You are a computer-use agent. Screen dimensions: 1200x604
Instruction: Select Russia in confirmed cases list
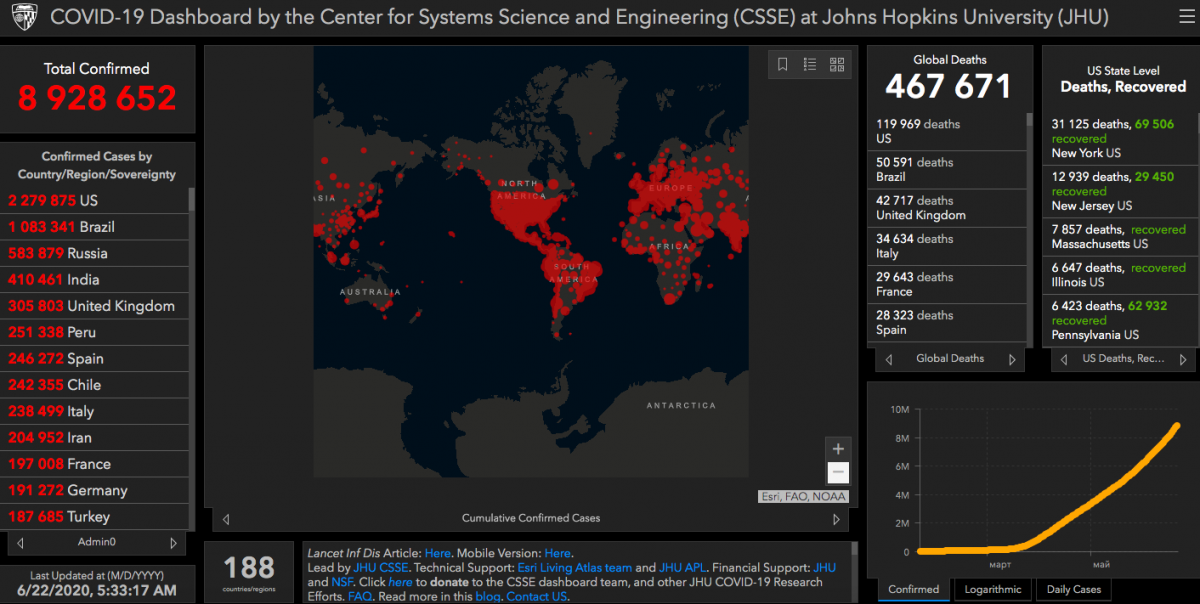(94, 253)
